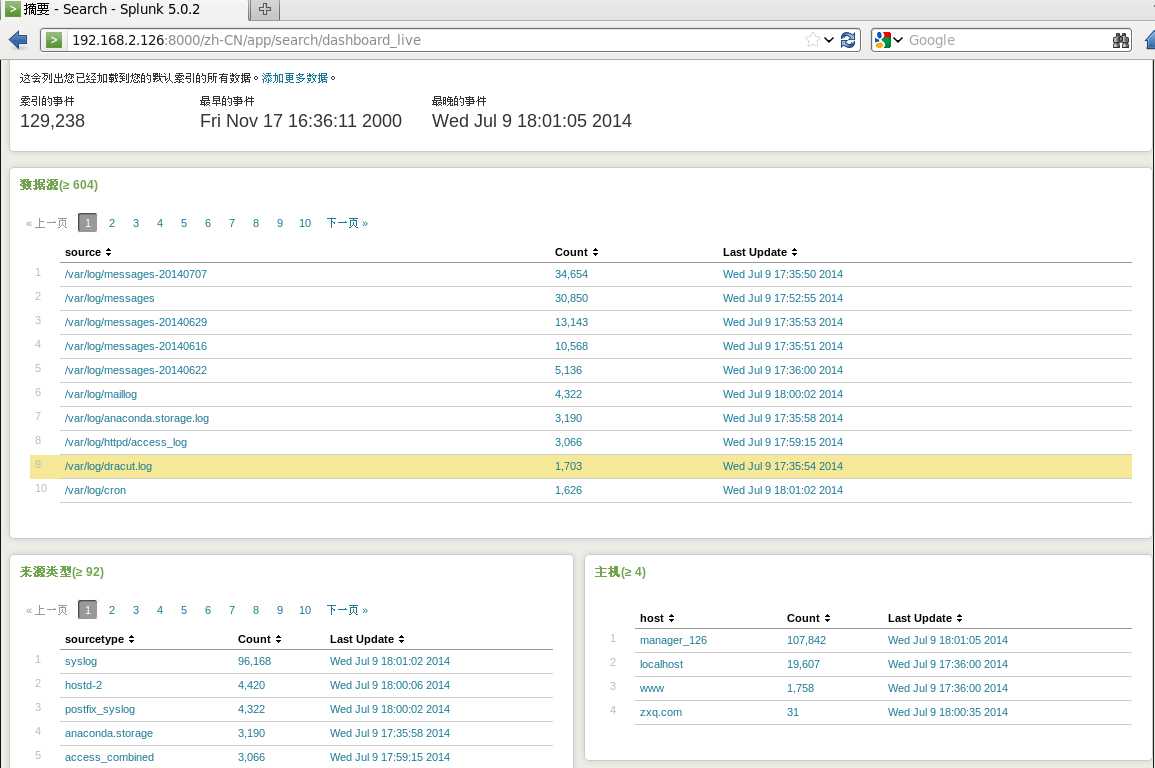Click Wed Jul 9 17:52:55 2014 timestamp
This screenshot has width=1155, height=768.
[x=782, y=298]
